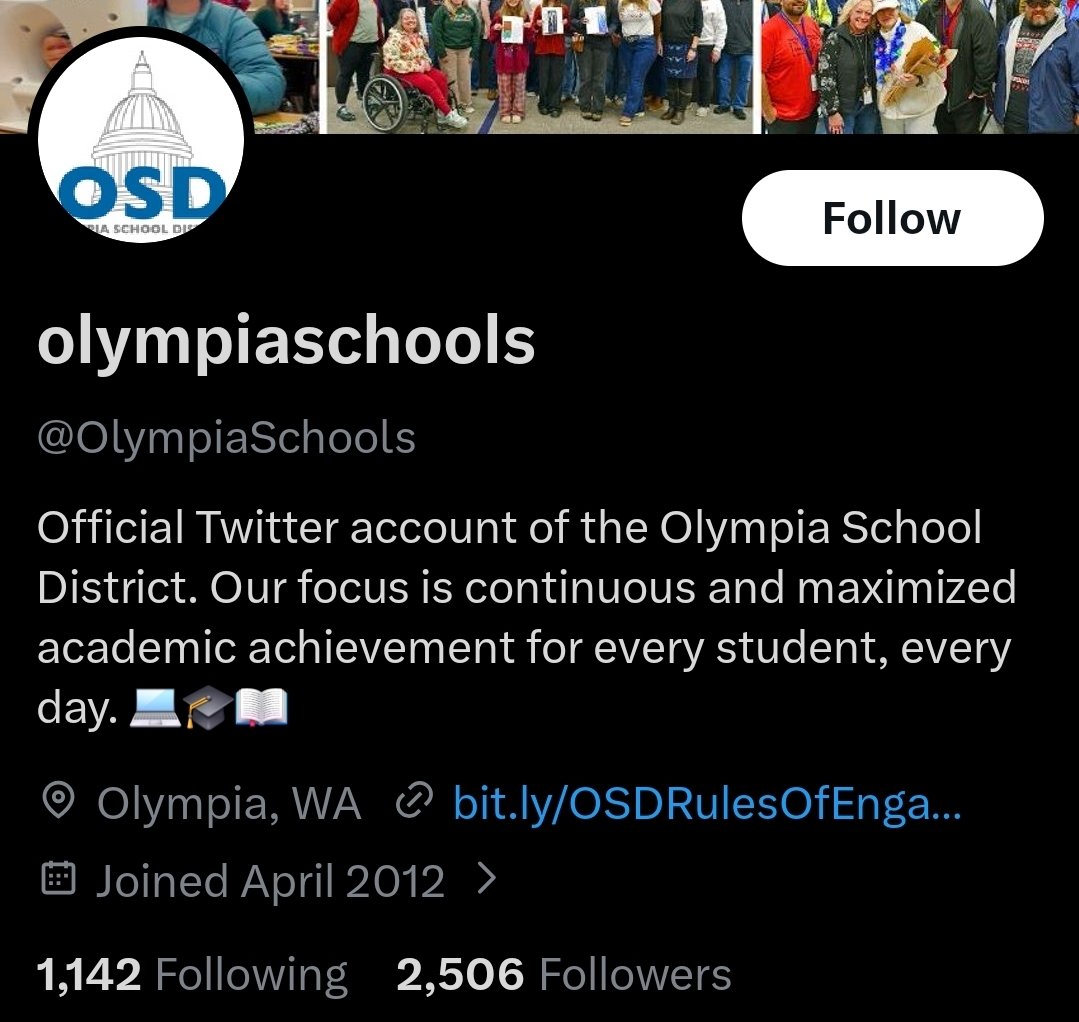
Task: Open the OSD profile avatar picture
Action: coord(140,140)
